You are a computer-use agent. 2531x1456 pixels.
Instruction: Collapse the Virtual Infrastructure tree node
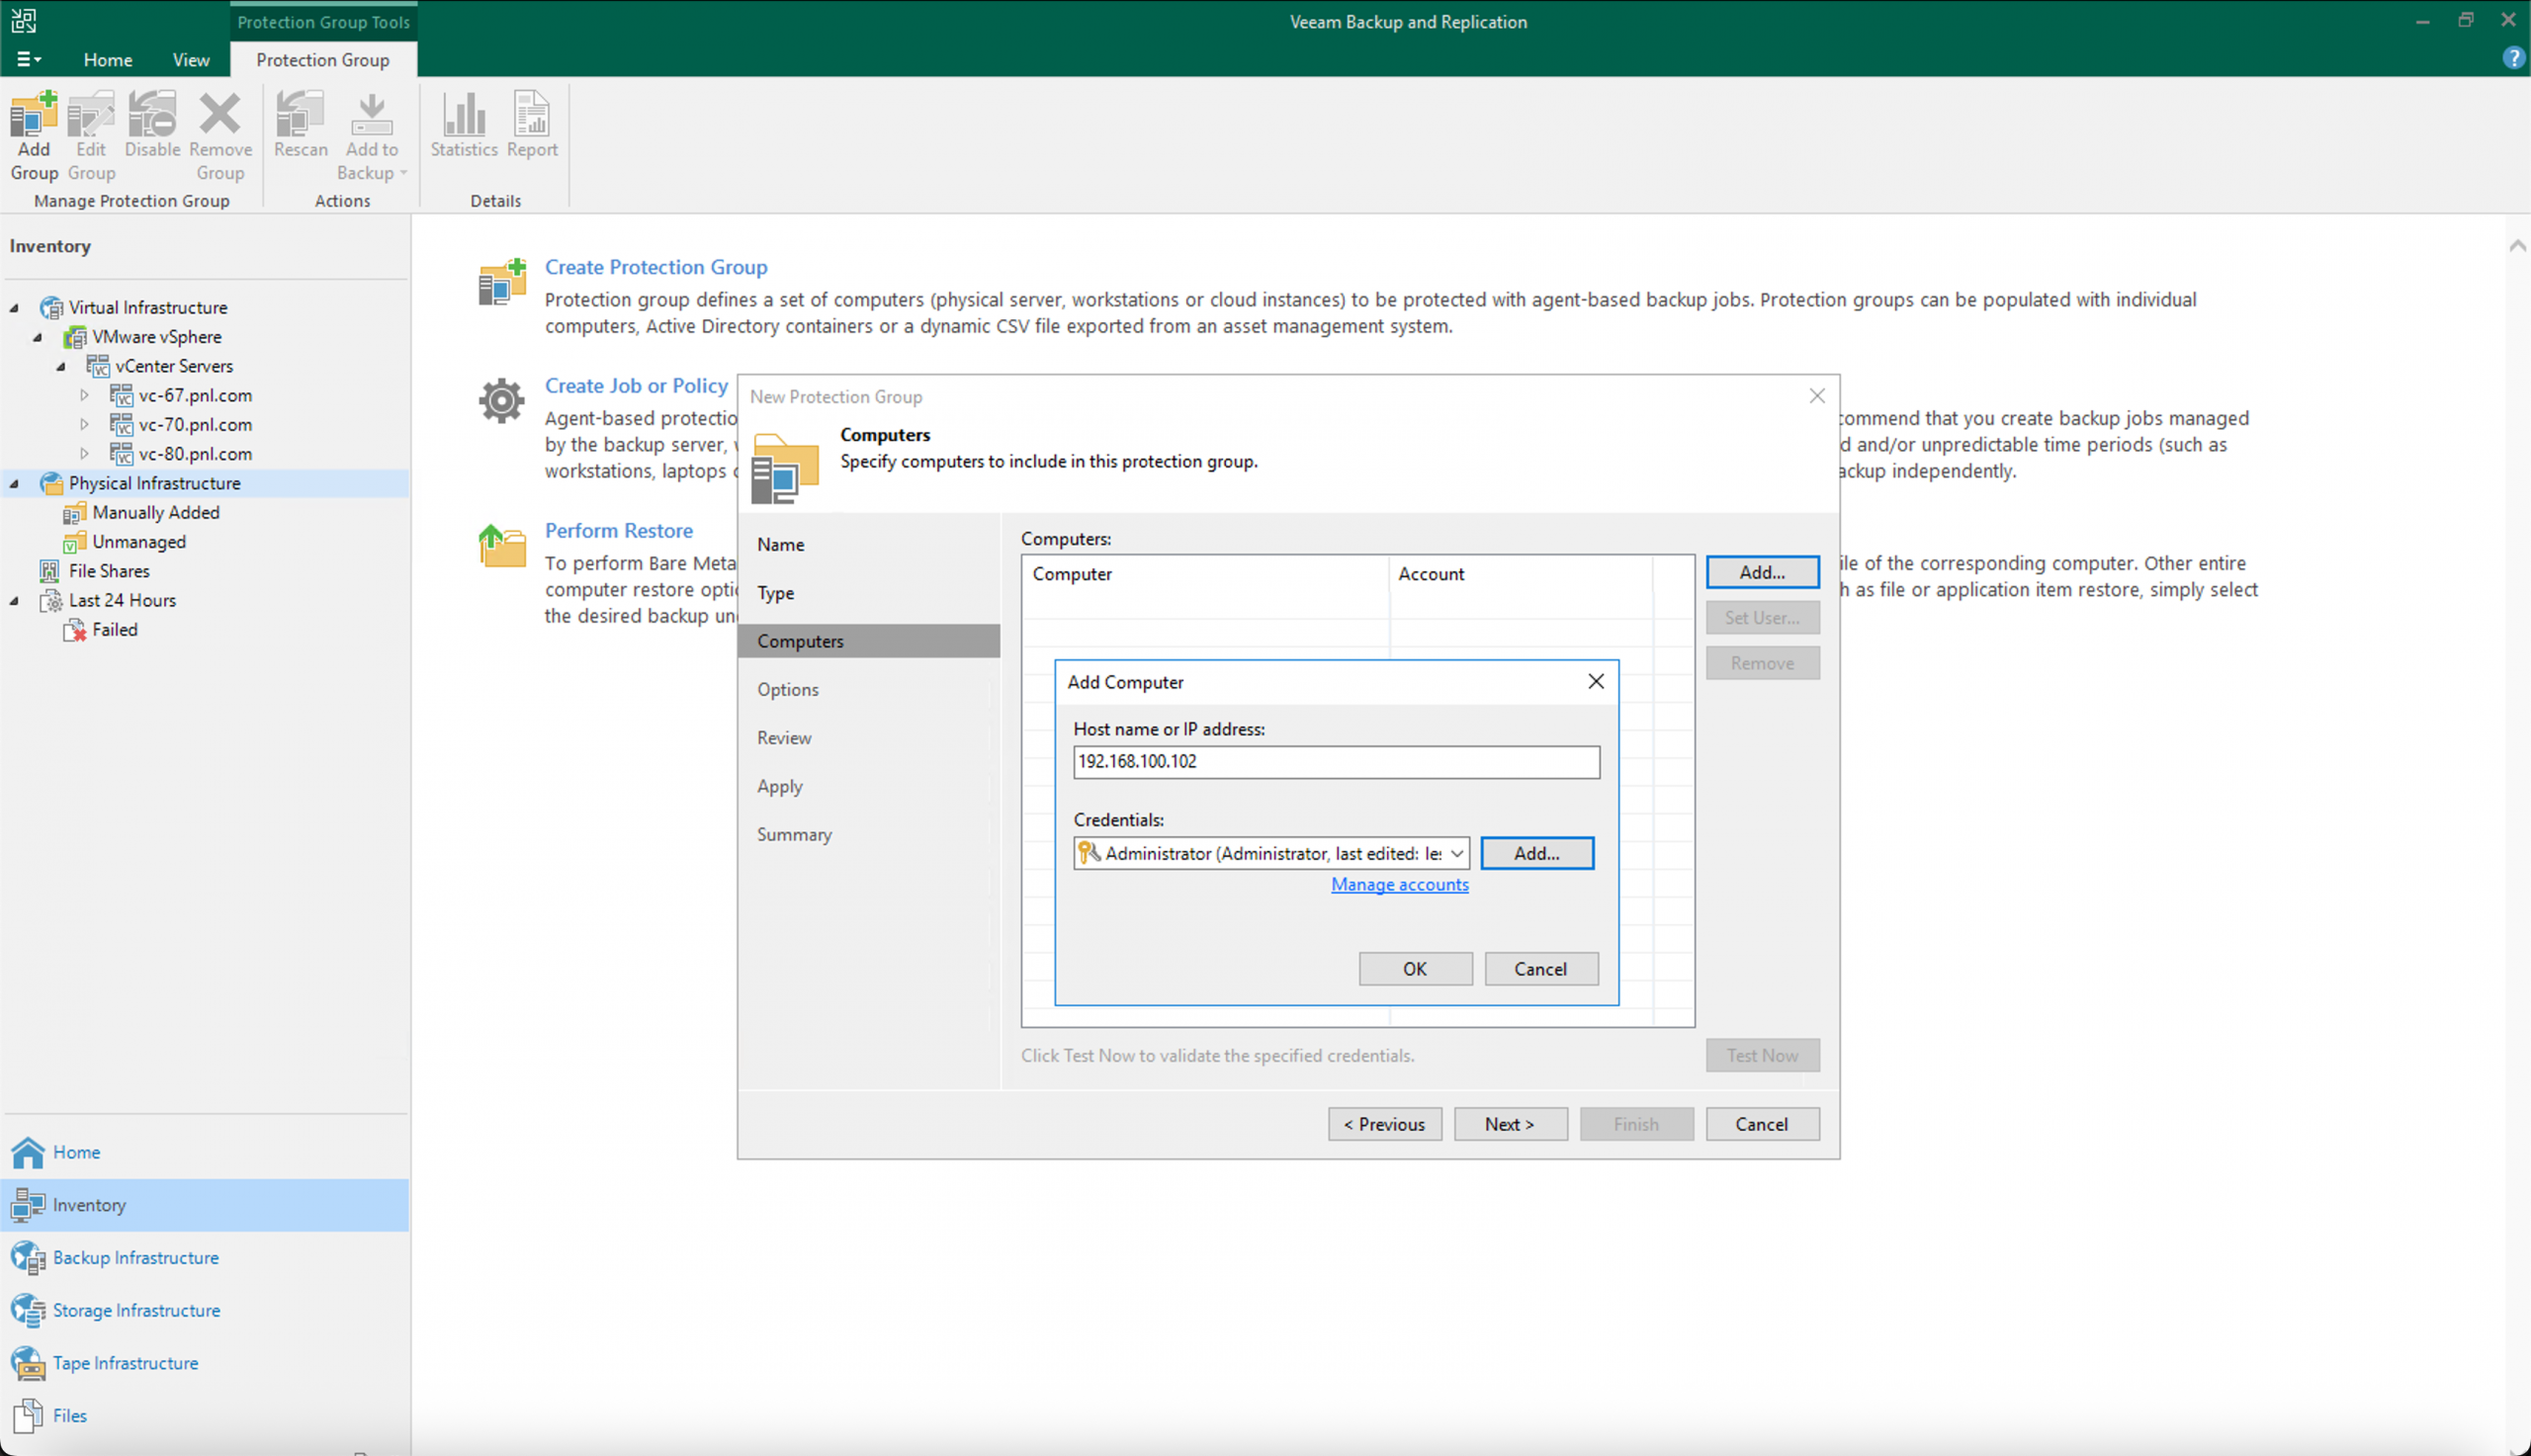coord(14,308)
